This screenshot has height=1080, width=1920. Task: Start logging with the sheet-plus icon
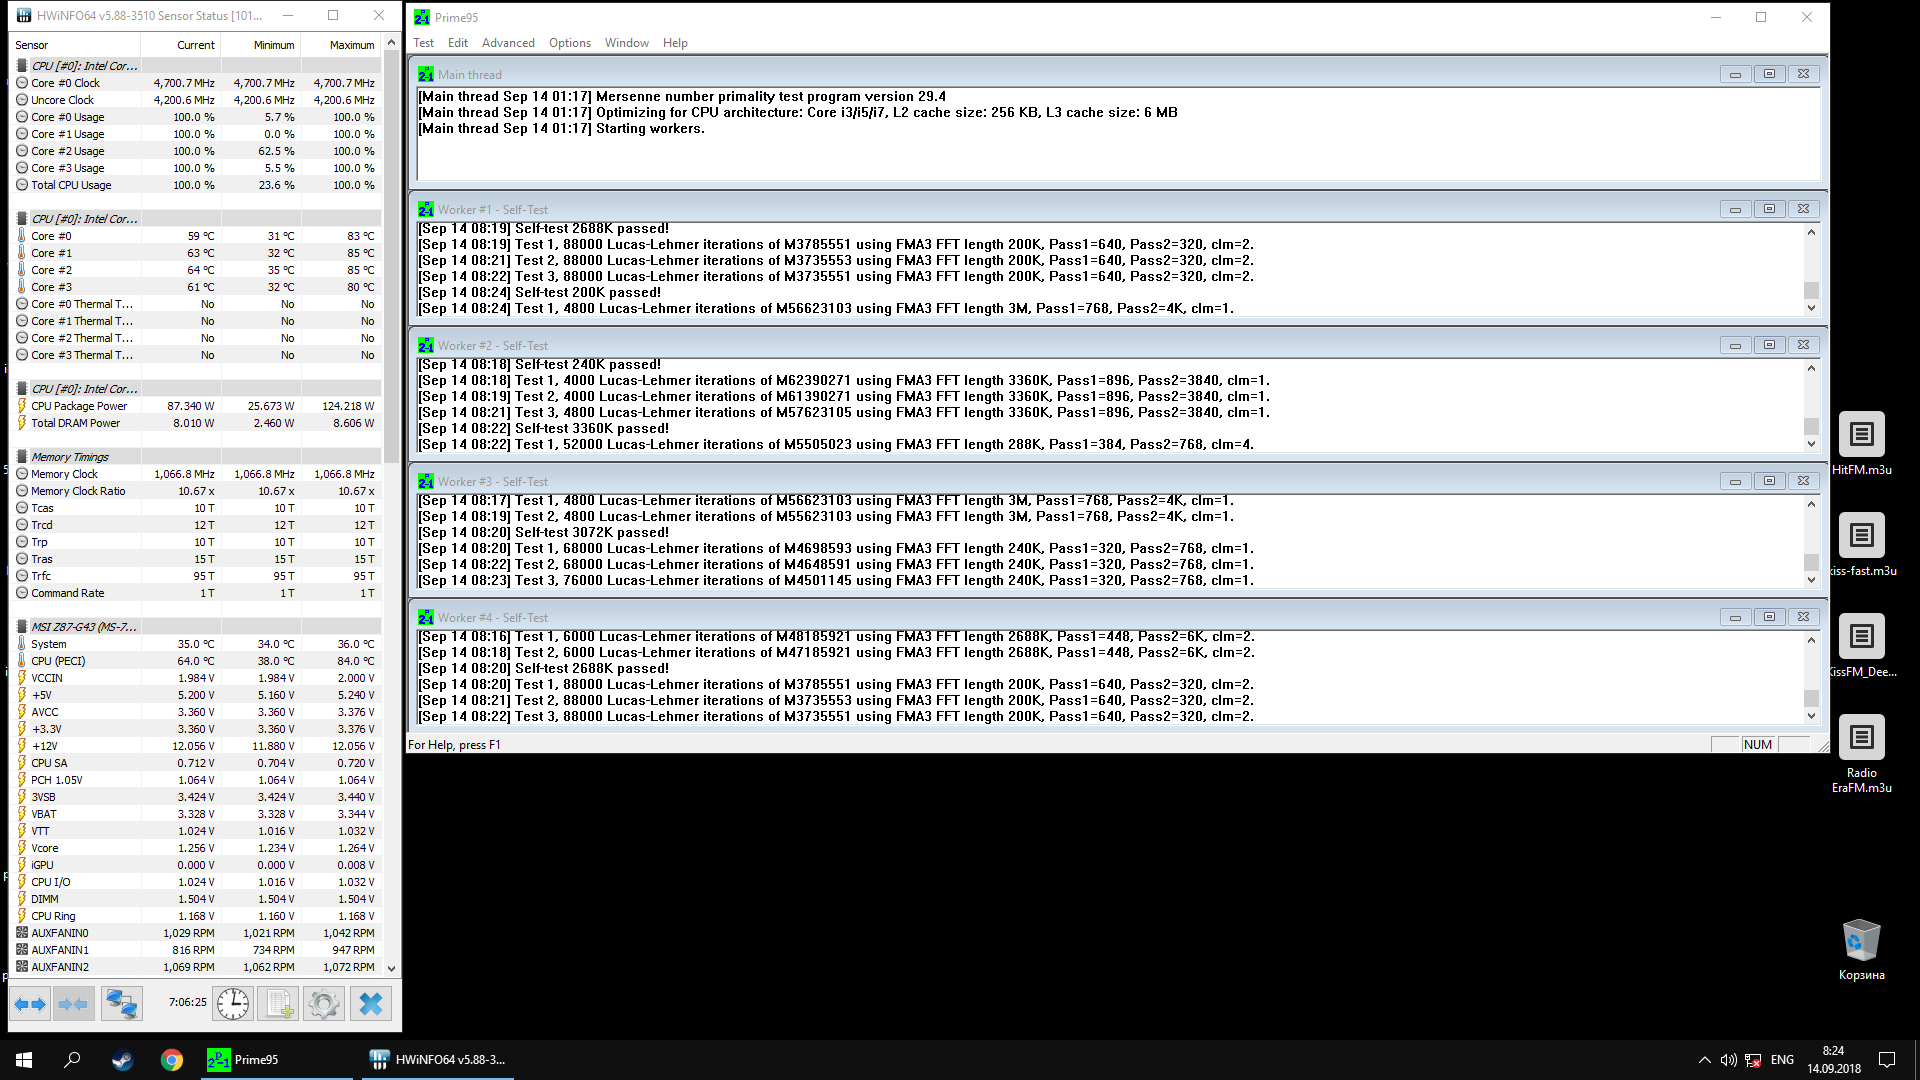tap(278, 1003)
